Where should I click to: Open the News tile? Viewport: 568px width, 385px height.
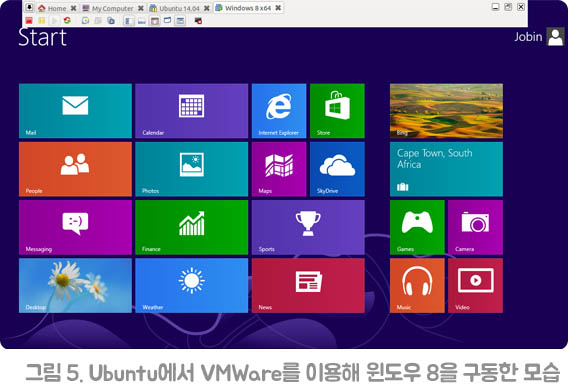point(308,285)
